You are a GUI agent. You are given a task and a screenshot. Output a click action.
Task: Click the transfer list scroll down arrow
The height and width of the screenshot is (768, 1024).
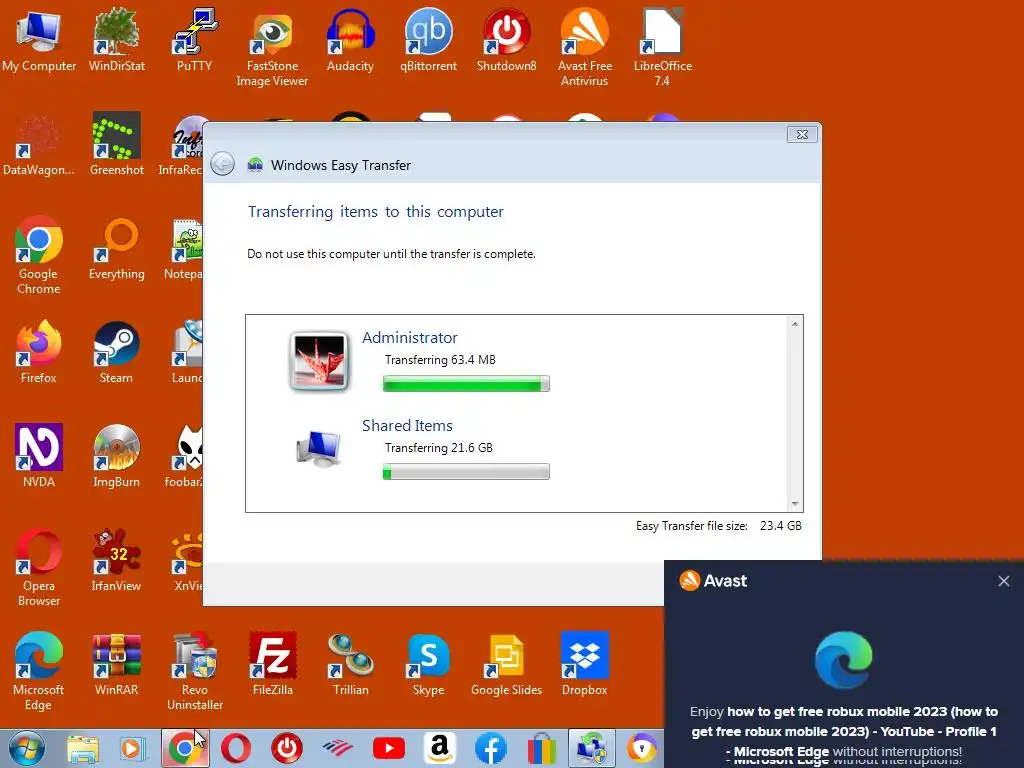point(795,504)
